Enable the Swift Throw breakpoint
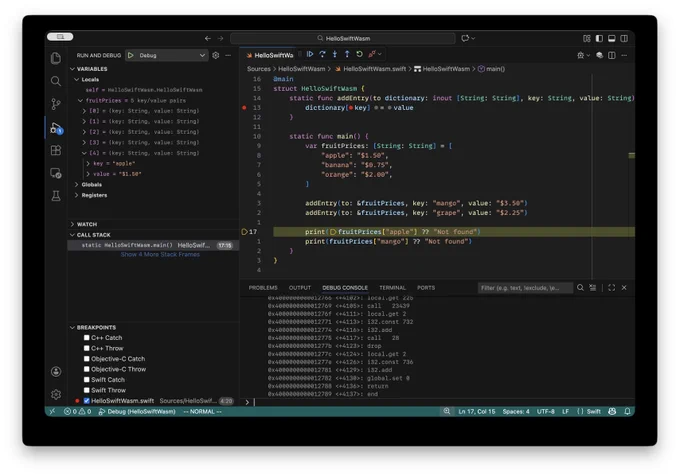The height and width of the screenshot is (476, 680). [x=86, y=390]
